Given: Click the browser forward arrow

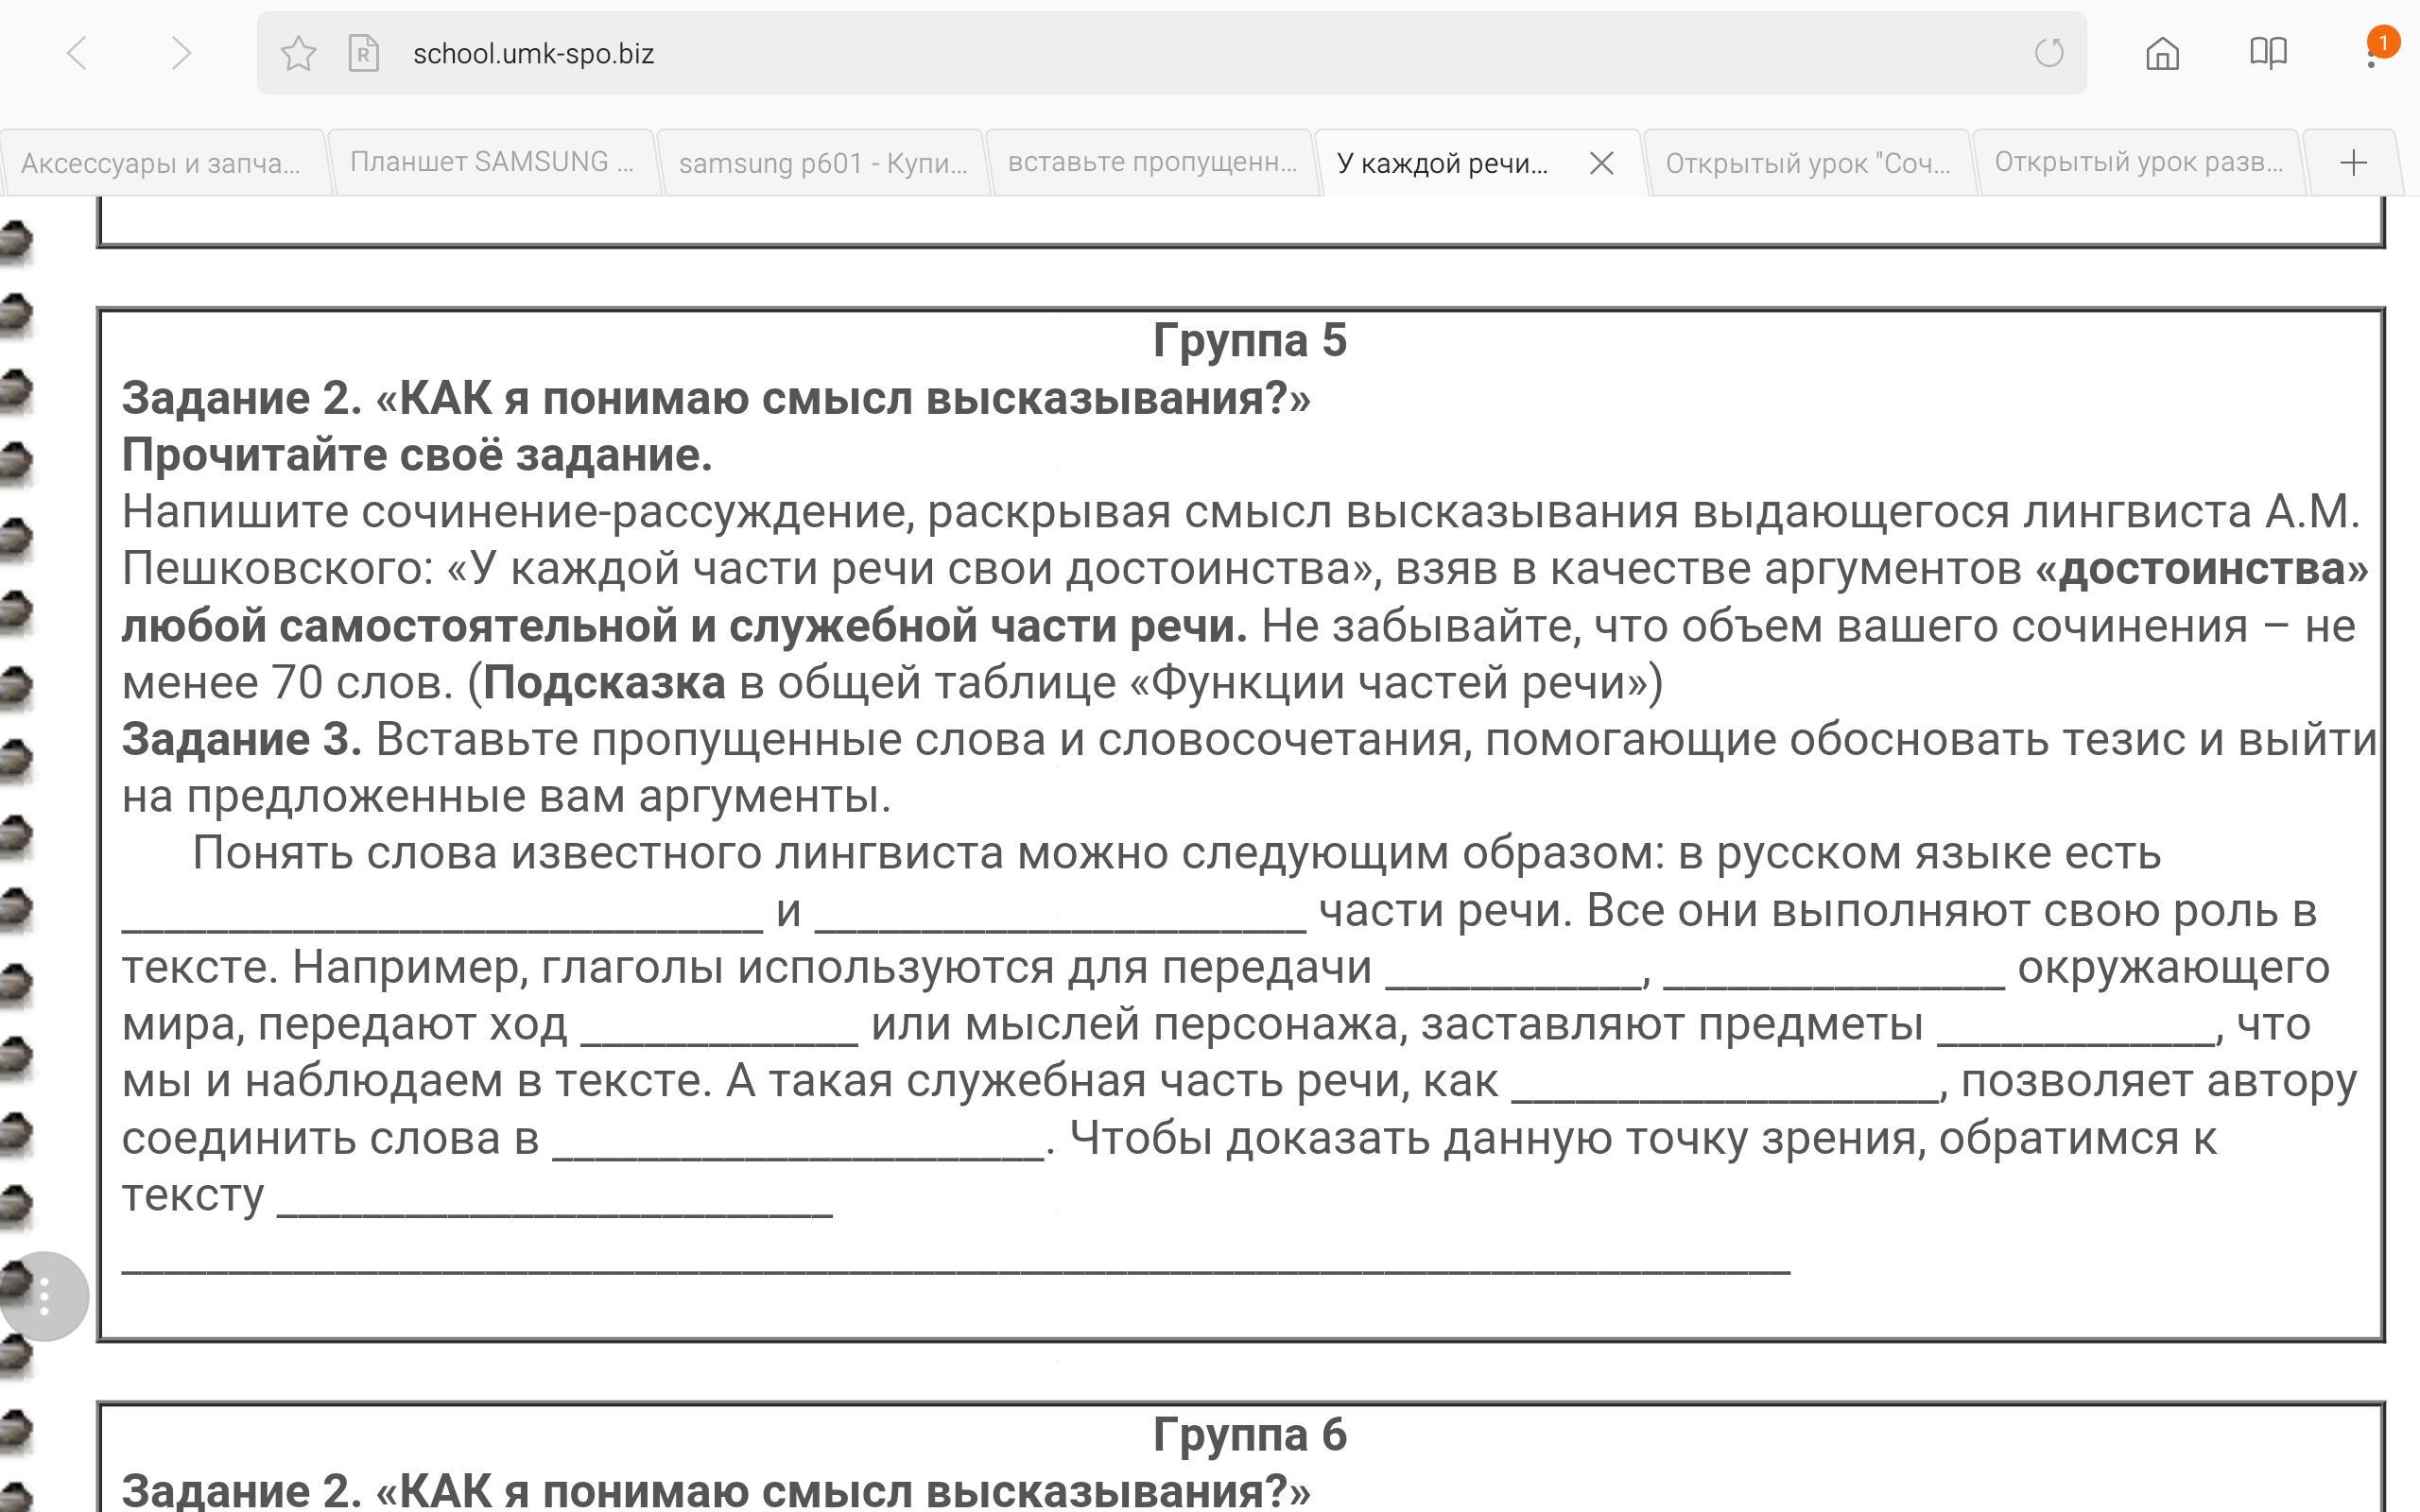Looking at the screenshot, I should coord(180,53).
